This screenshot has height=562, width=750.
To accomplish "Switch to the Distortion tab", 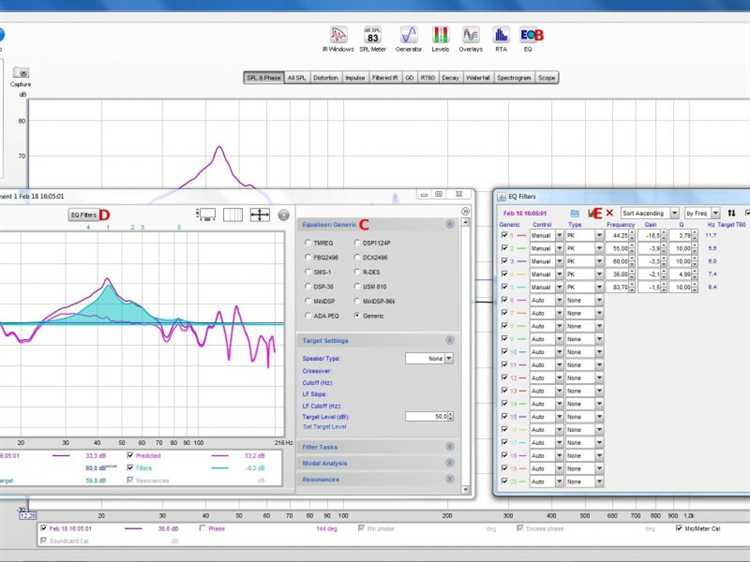I will click(326, 77).
